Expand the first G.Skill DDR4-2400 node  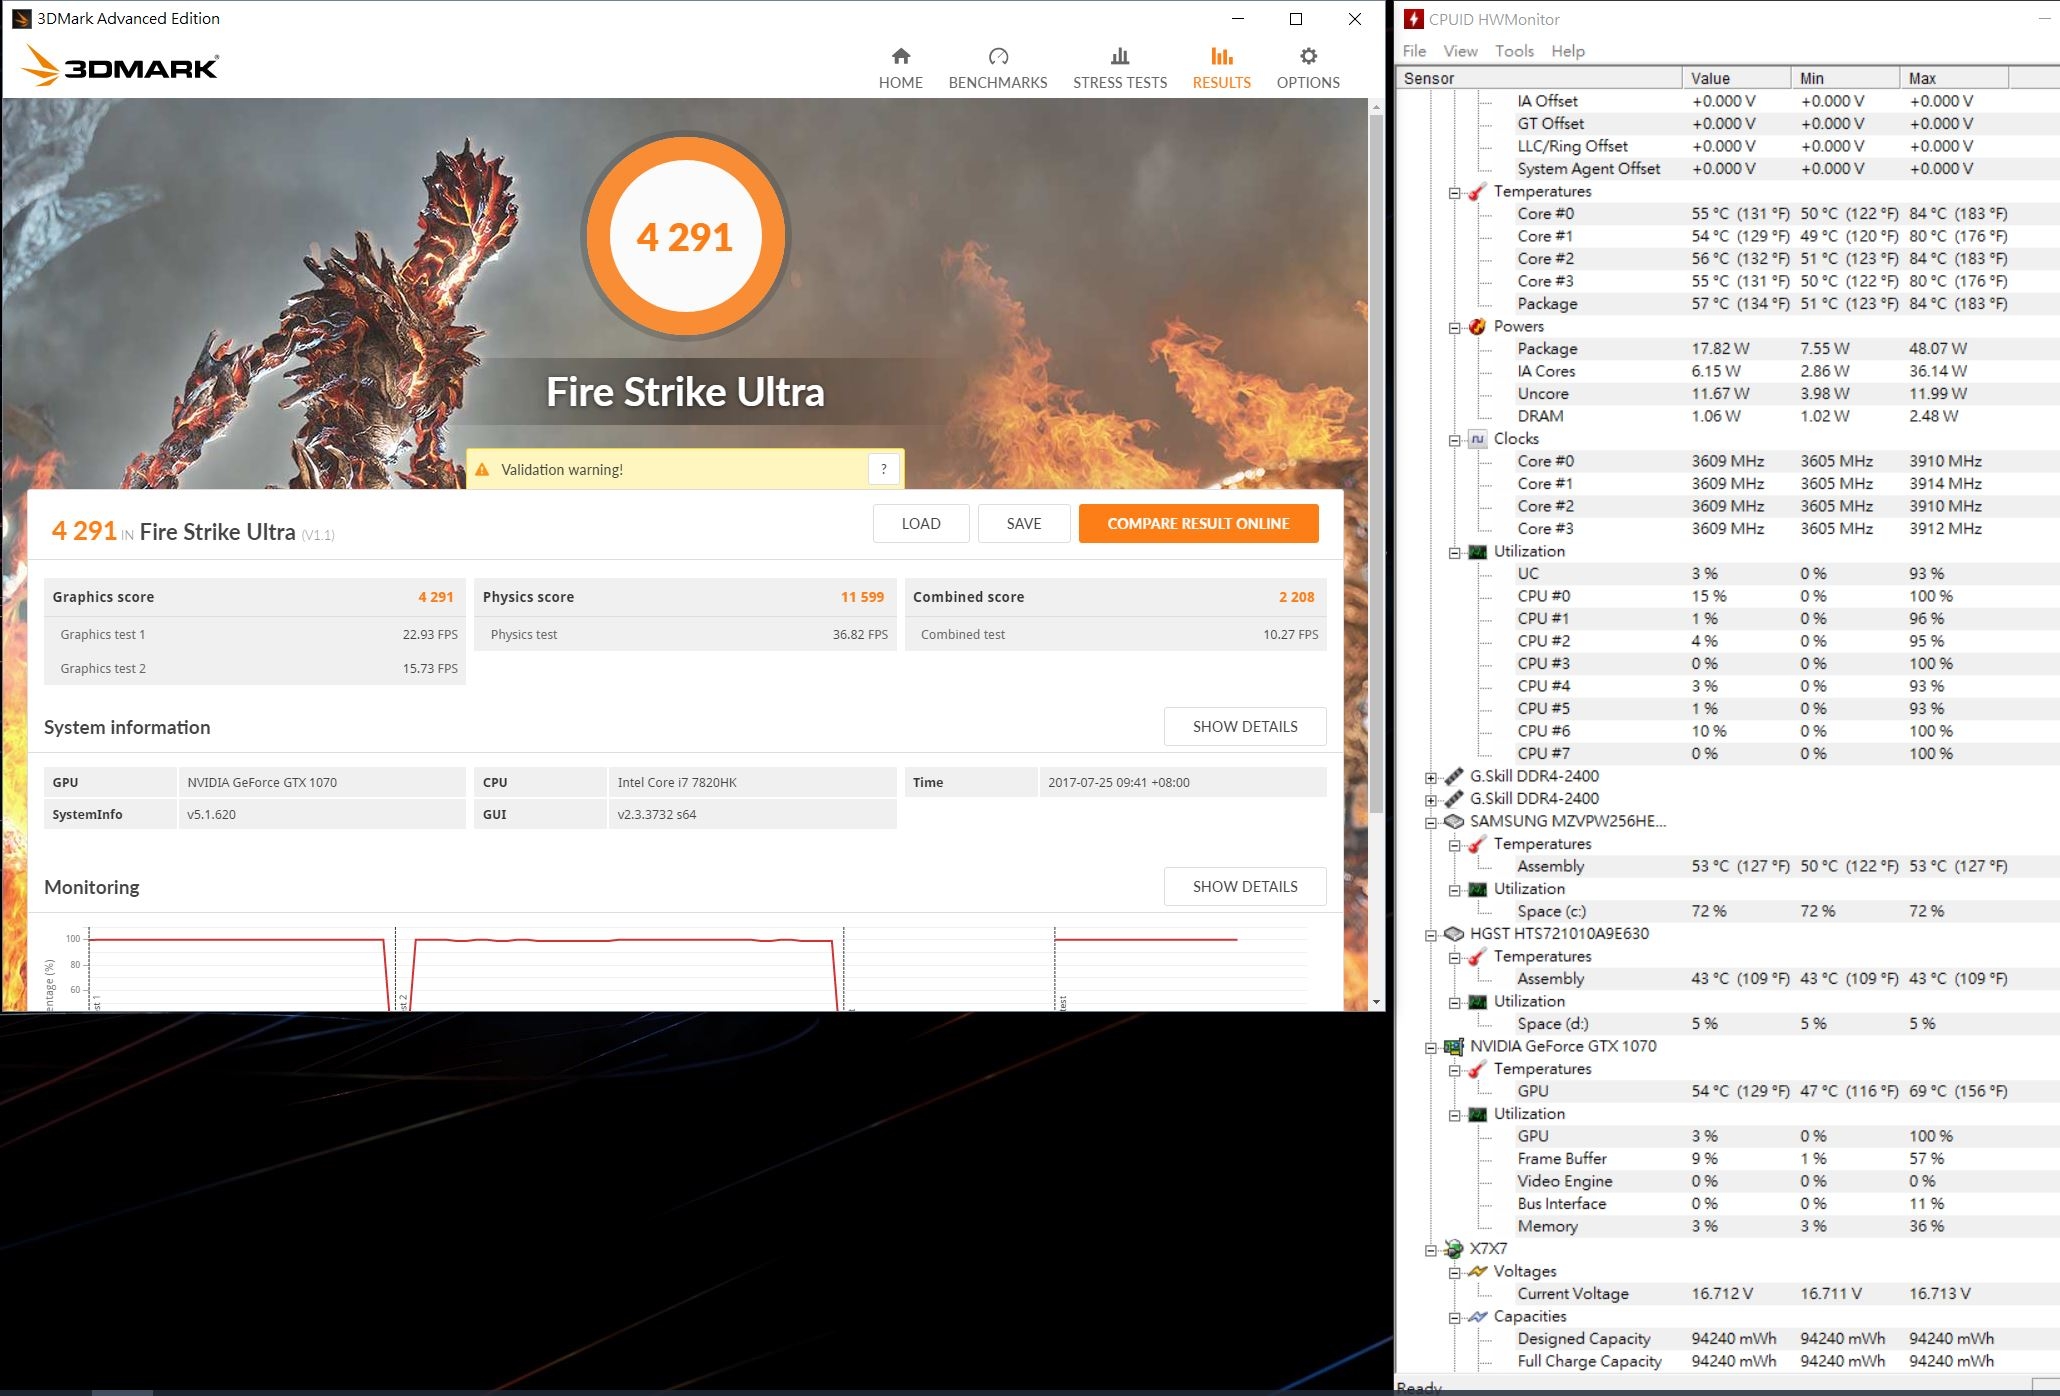(x=1431, y=777)
